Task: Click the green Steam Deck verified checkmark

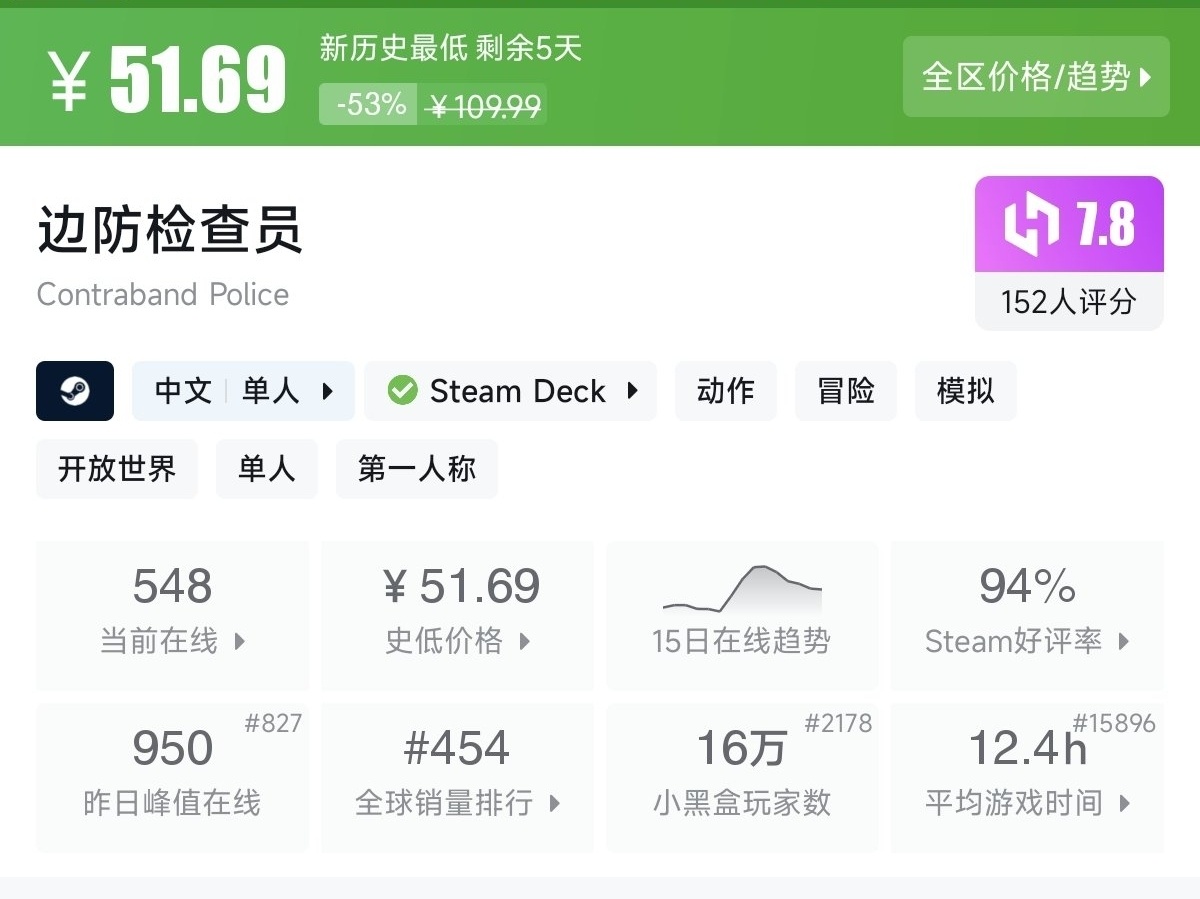Action: pyautogui.click(x=402, y=391)
